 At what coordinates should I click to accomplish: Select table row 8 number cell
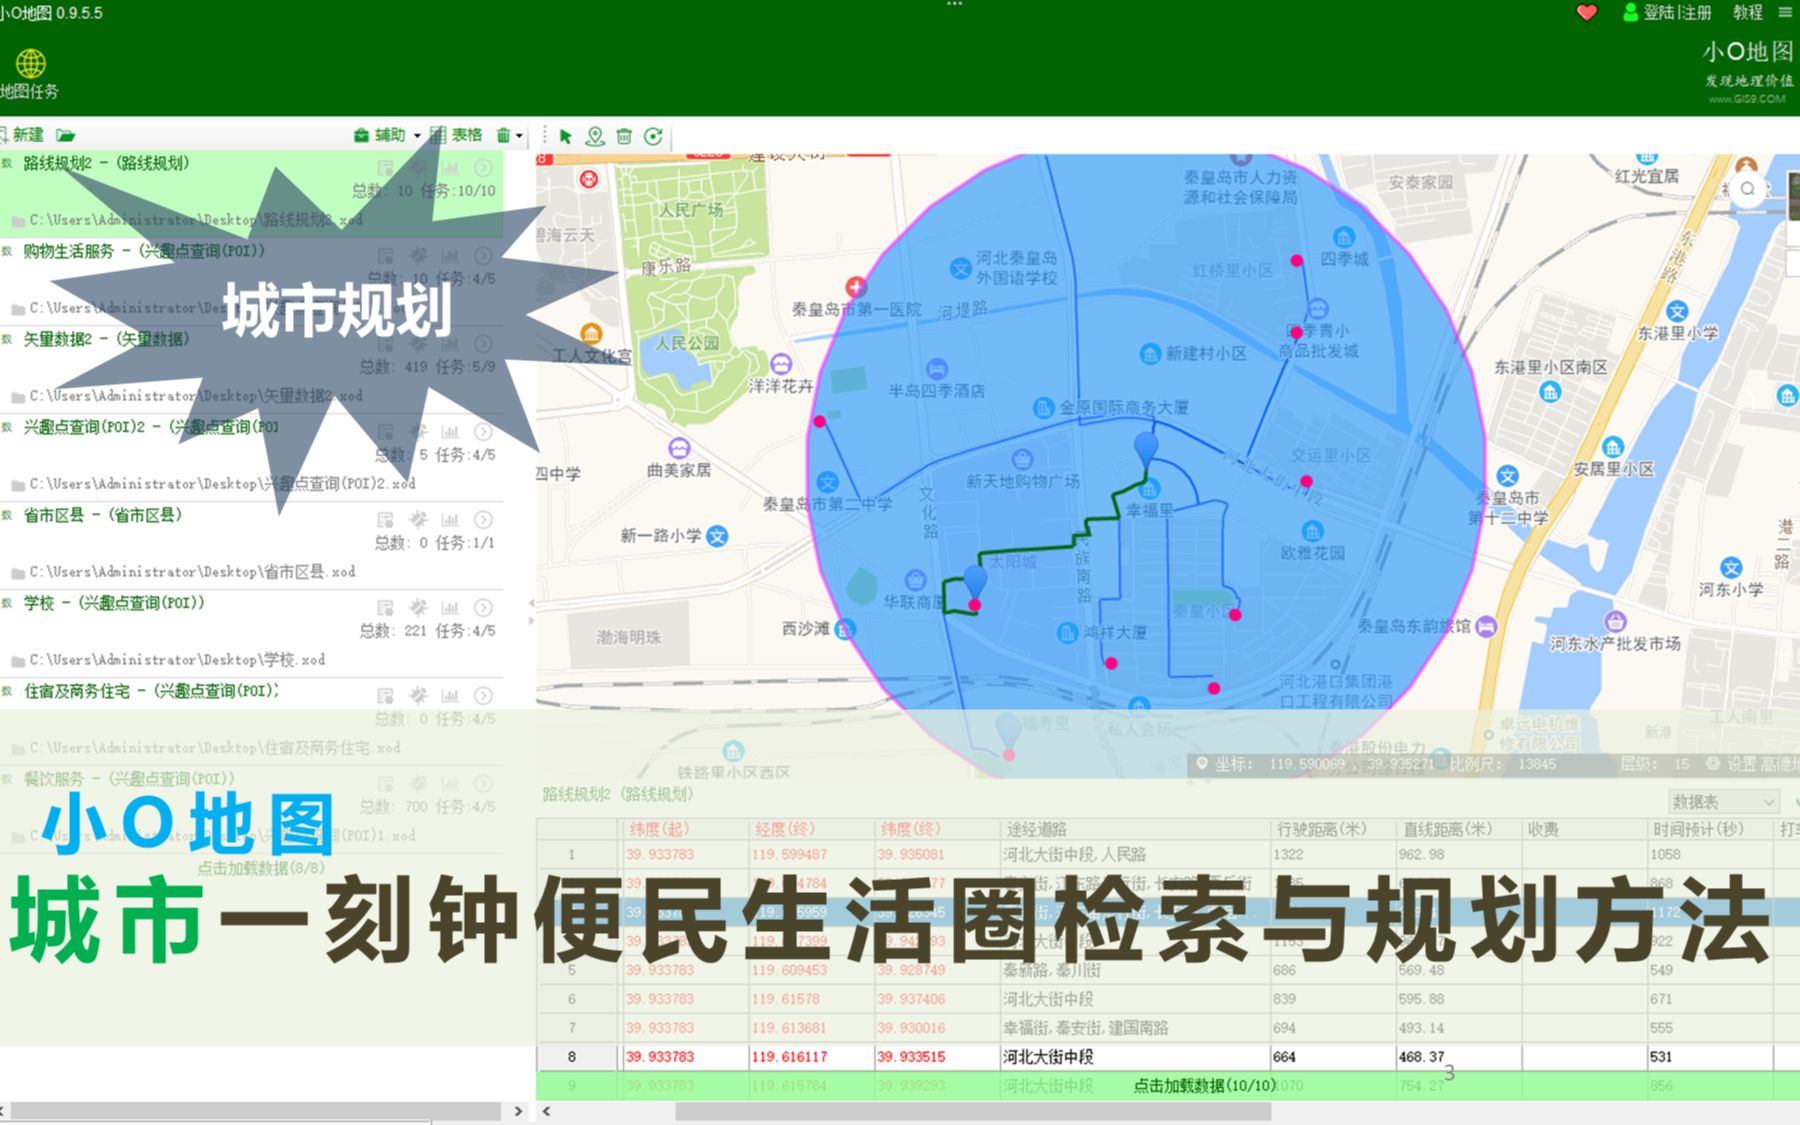(x=572, y=1057)
